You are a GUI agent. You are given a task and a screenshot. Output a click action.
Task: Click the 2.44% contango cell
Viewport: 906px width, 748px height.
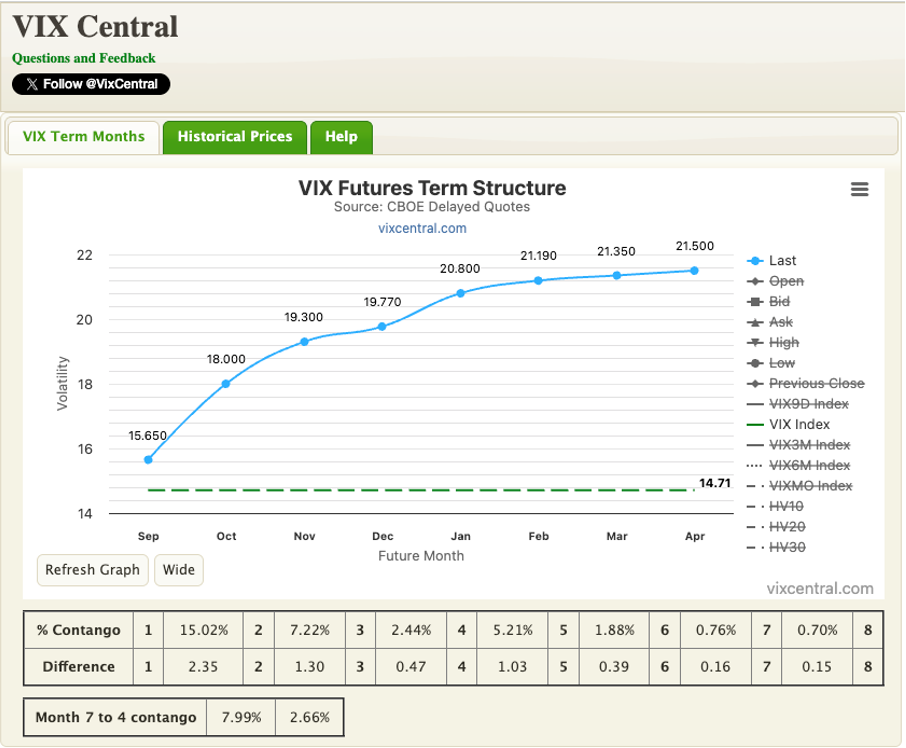[x=411, y=630]
